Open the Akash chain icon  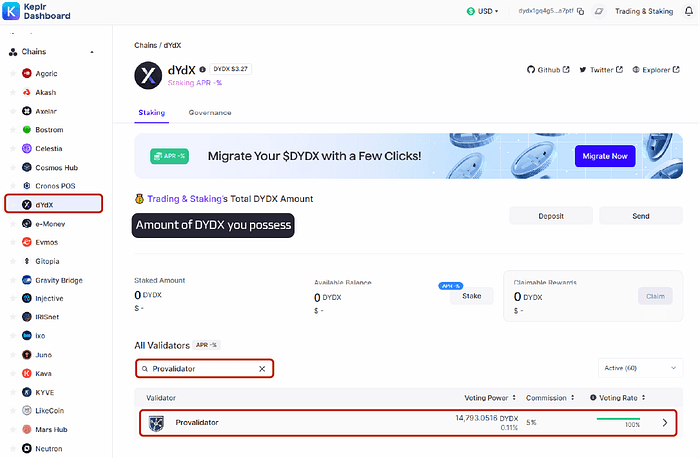point(27,92)
